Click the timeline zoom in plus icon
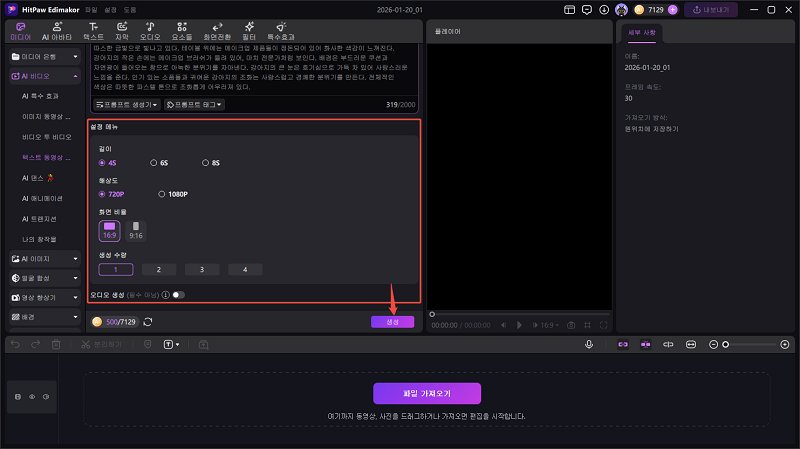Viewport: 800px width, 449px height. tap(785, 345)
